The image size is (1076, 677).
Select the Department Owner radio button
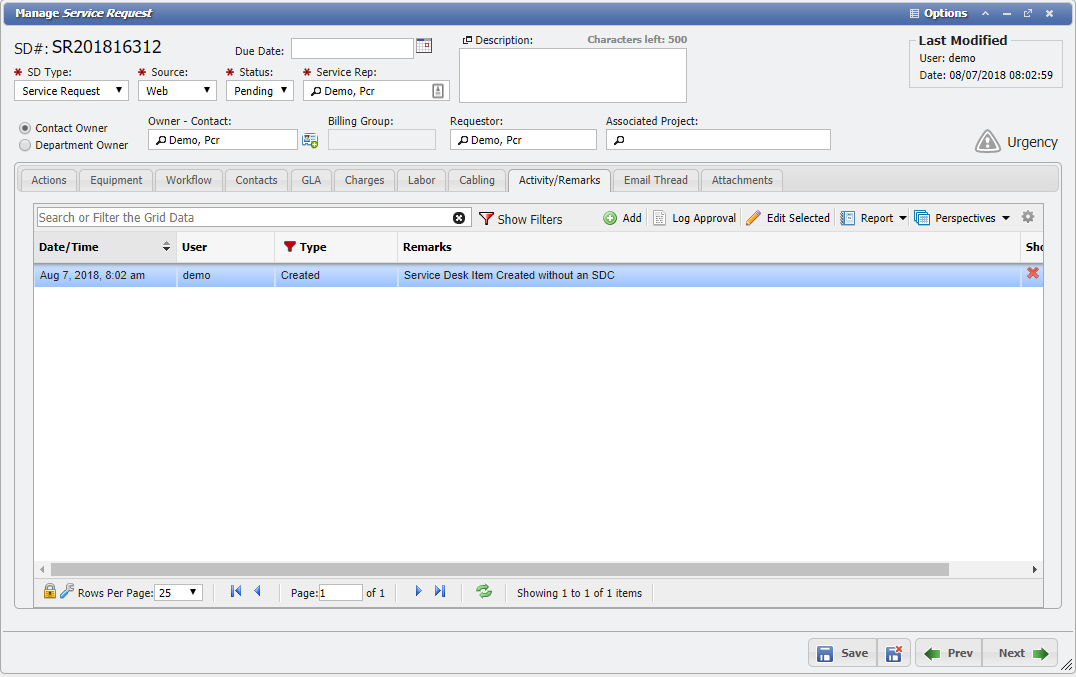click(25, 145)
